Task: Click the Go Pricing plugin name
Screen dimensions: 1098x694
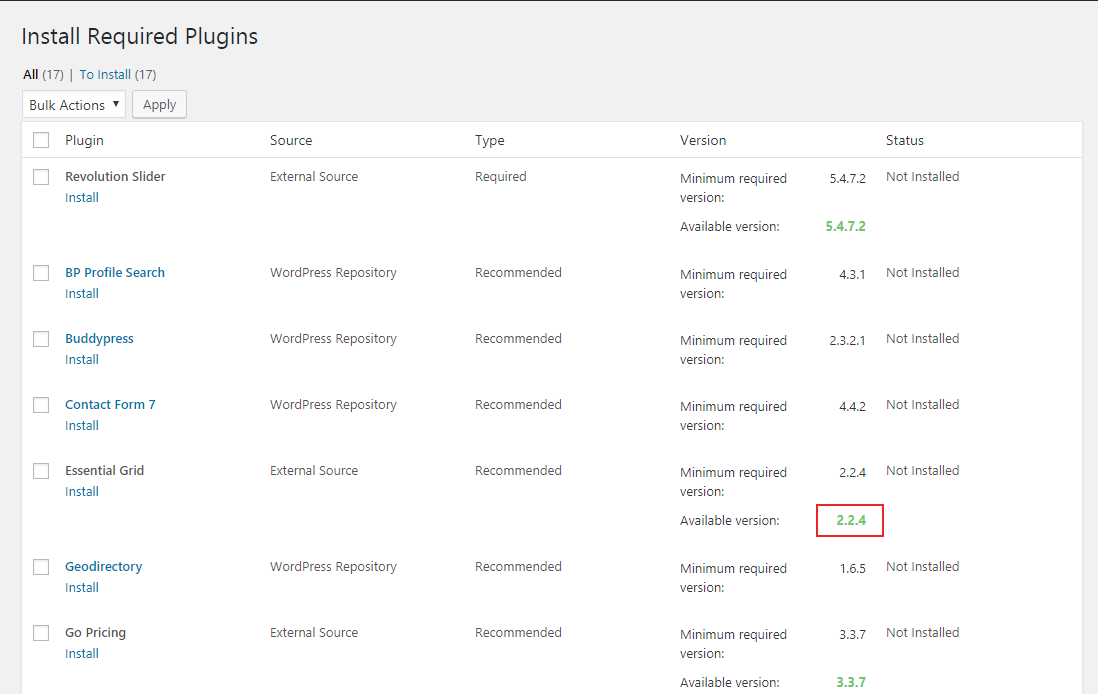Action: 95,632
